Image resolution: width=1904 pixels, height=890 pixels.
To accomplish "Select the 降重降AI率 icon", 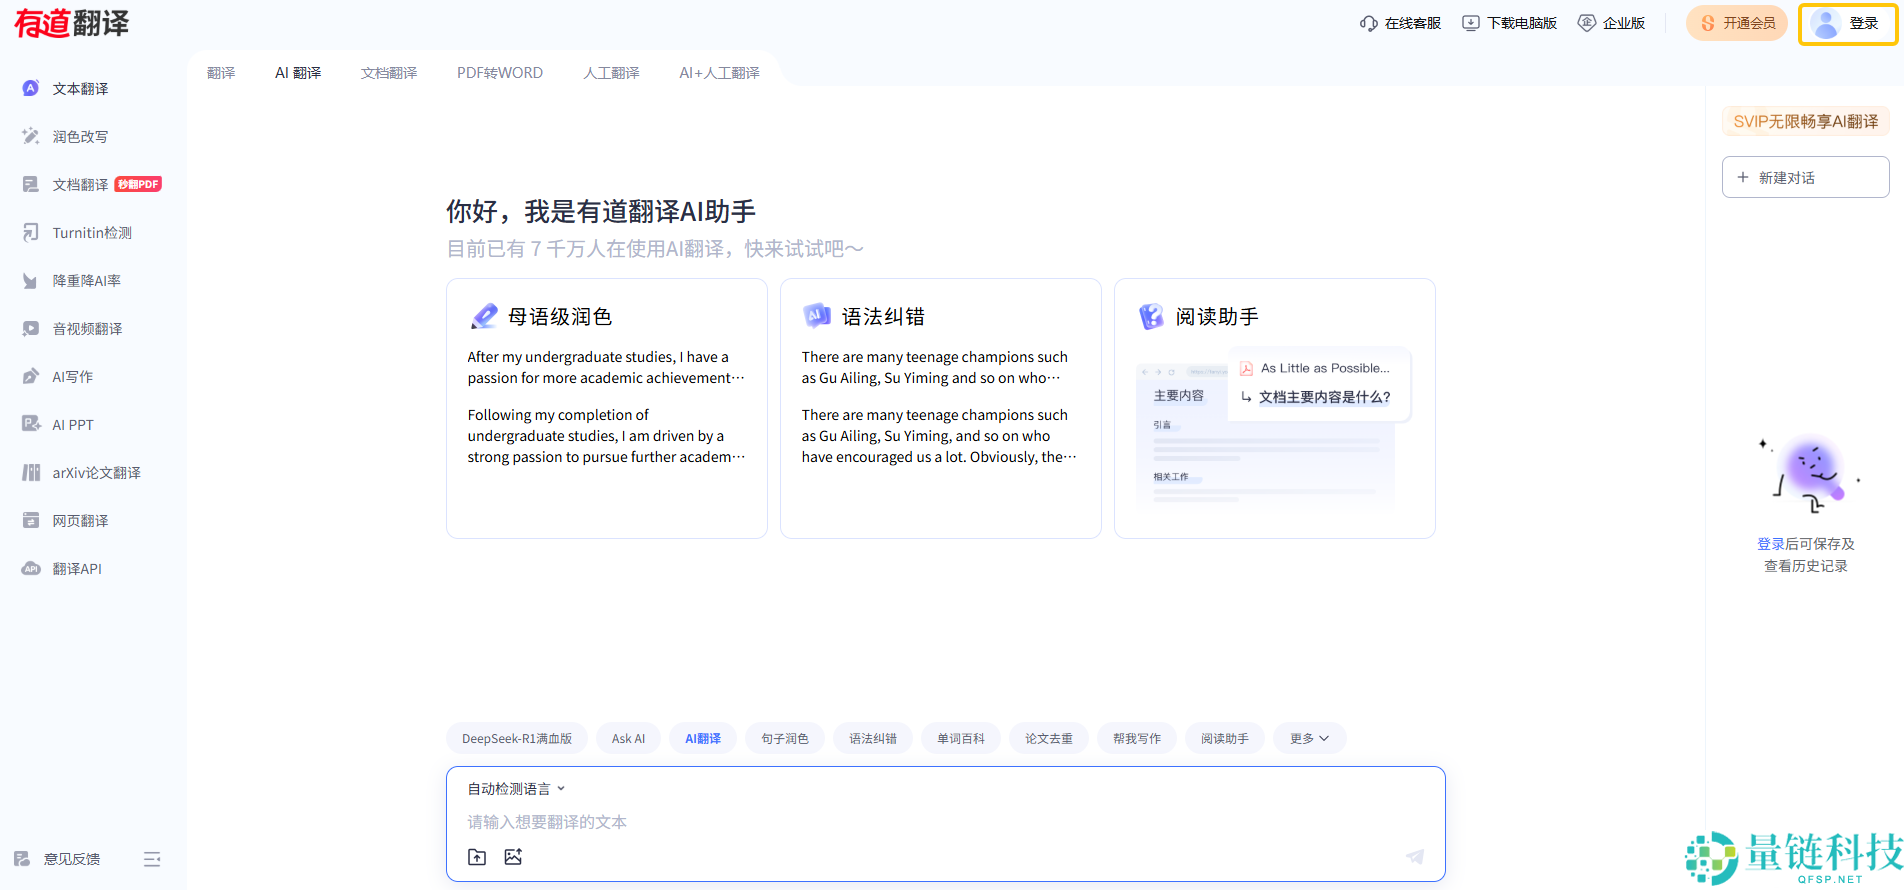I will point(31,280).
